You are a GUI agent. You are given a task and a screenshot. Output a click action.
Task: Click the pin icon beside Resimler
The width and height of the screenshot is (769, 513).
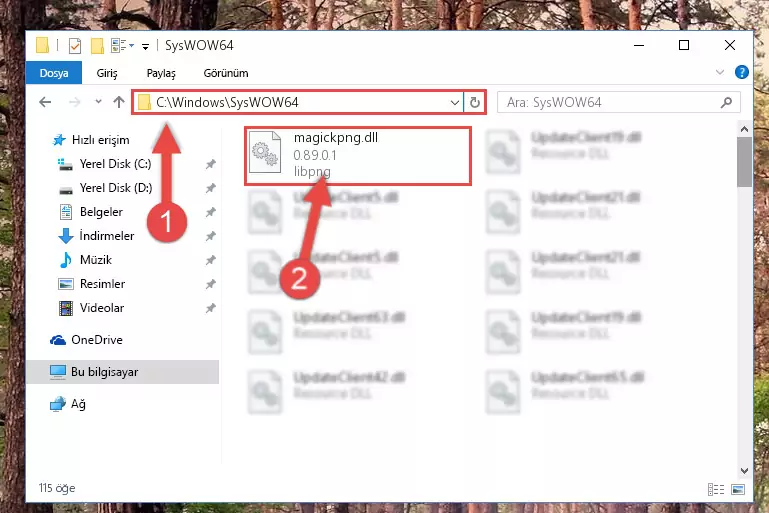(x=210, y=284)
